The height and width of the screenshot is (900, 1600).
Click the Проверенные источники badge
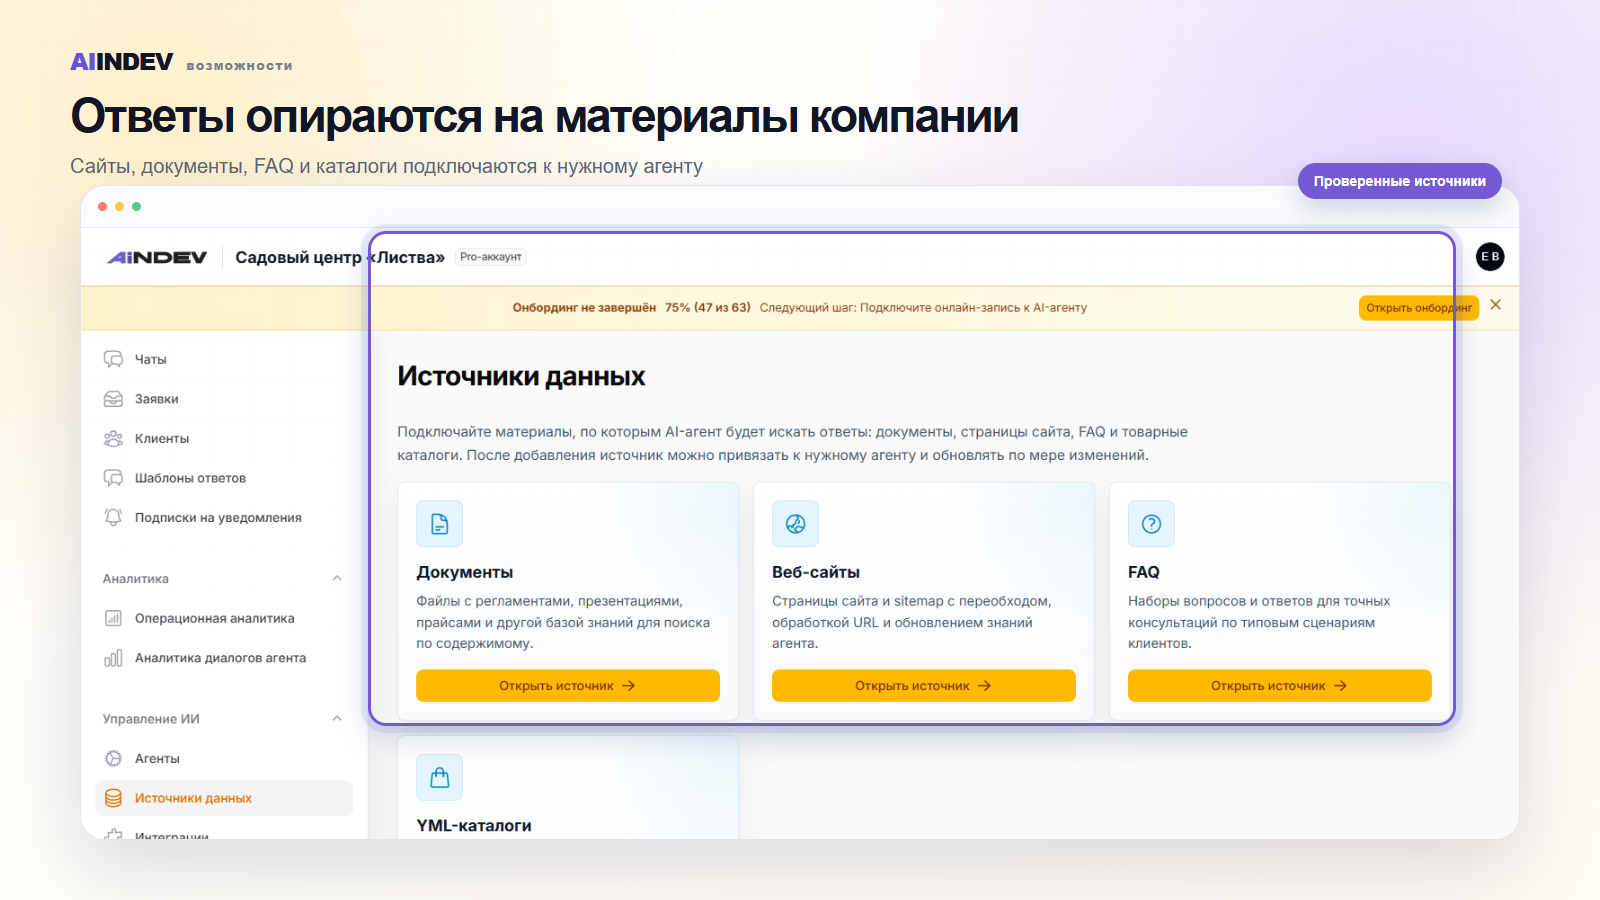[1400, 181]
